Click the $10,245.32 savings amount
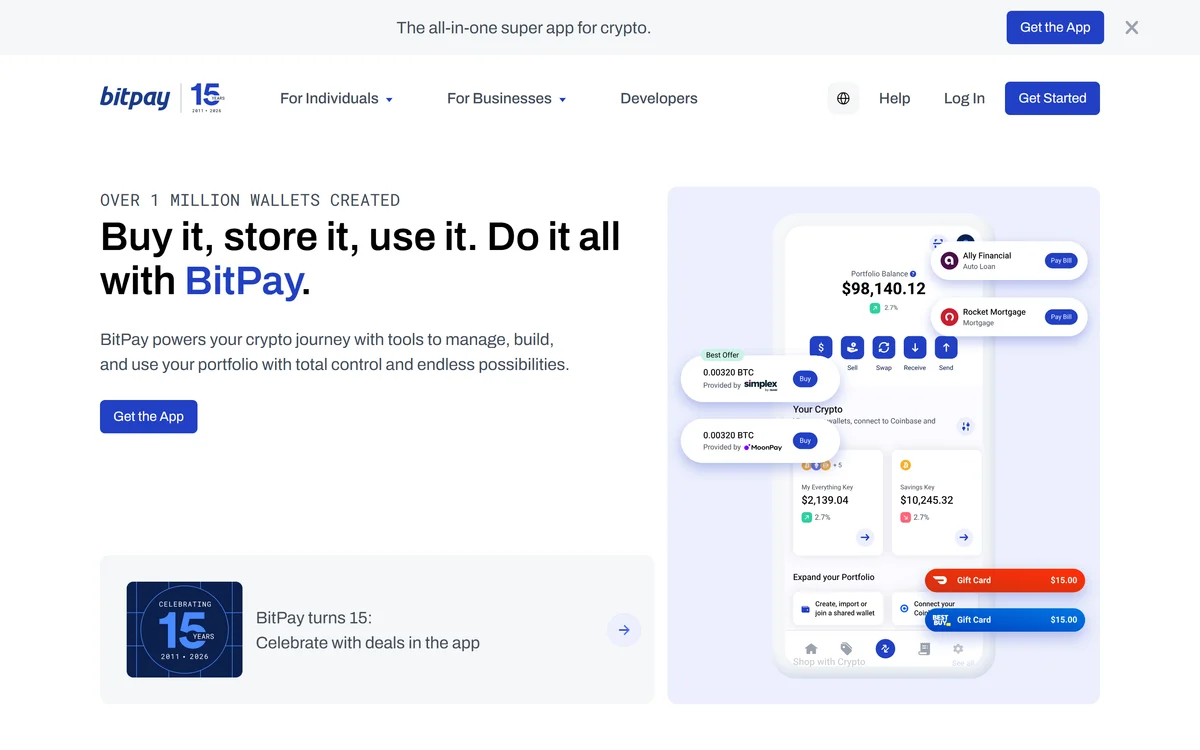 (x=926, y=500)
